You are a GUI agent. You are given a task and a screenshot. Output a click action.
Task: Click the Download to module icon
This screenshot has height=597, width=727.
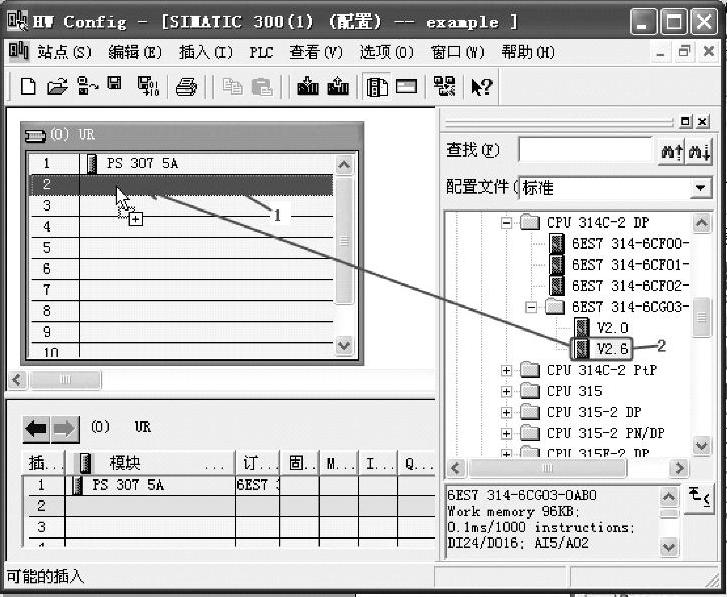[x=307, y=86]
